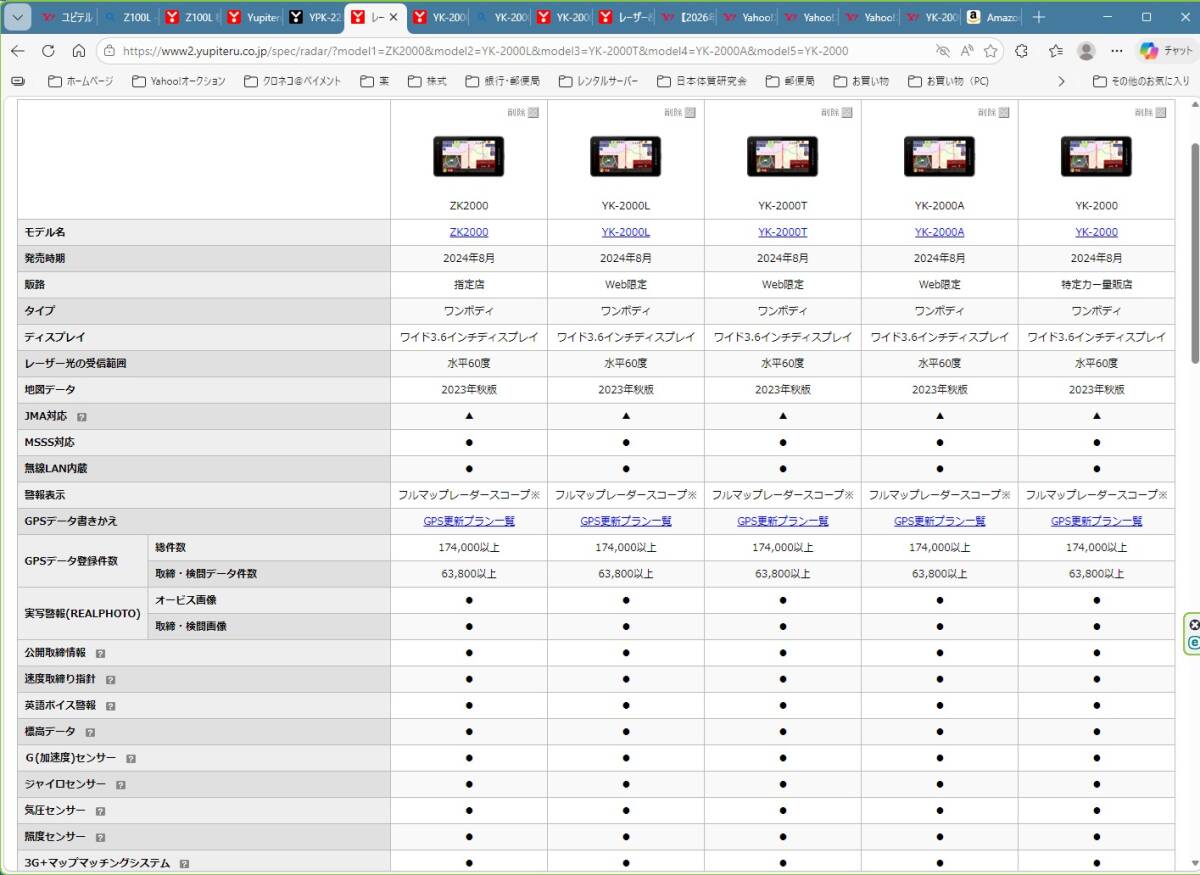
Task: Delete the YK-2000T column using 削除 icon
Action: (x=847, y=113)
